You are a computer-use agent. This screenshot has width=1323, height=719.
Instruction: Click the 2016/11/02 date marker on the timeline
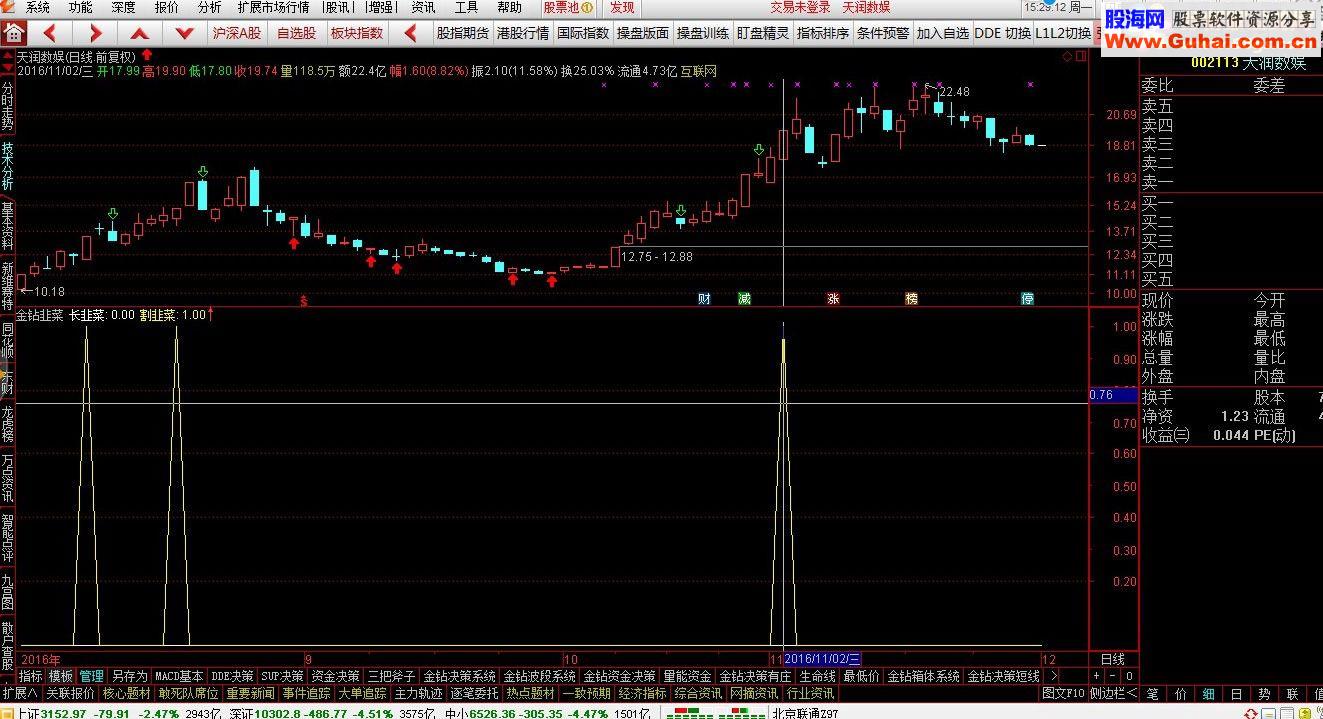tap(822, 659)
